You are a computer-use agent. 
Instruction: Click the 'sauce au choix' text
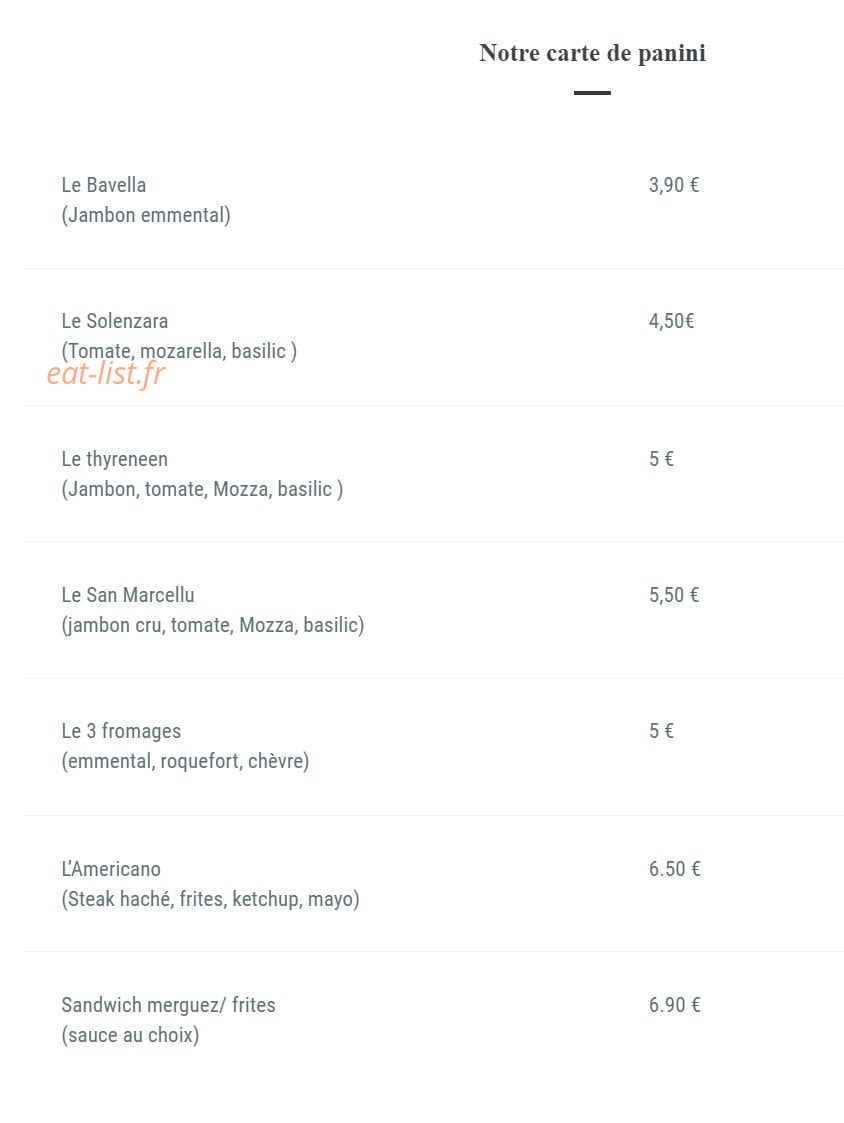coord(130,1035)
